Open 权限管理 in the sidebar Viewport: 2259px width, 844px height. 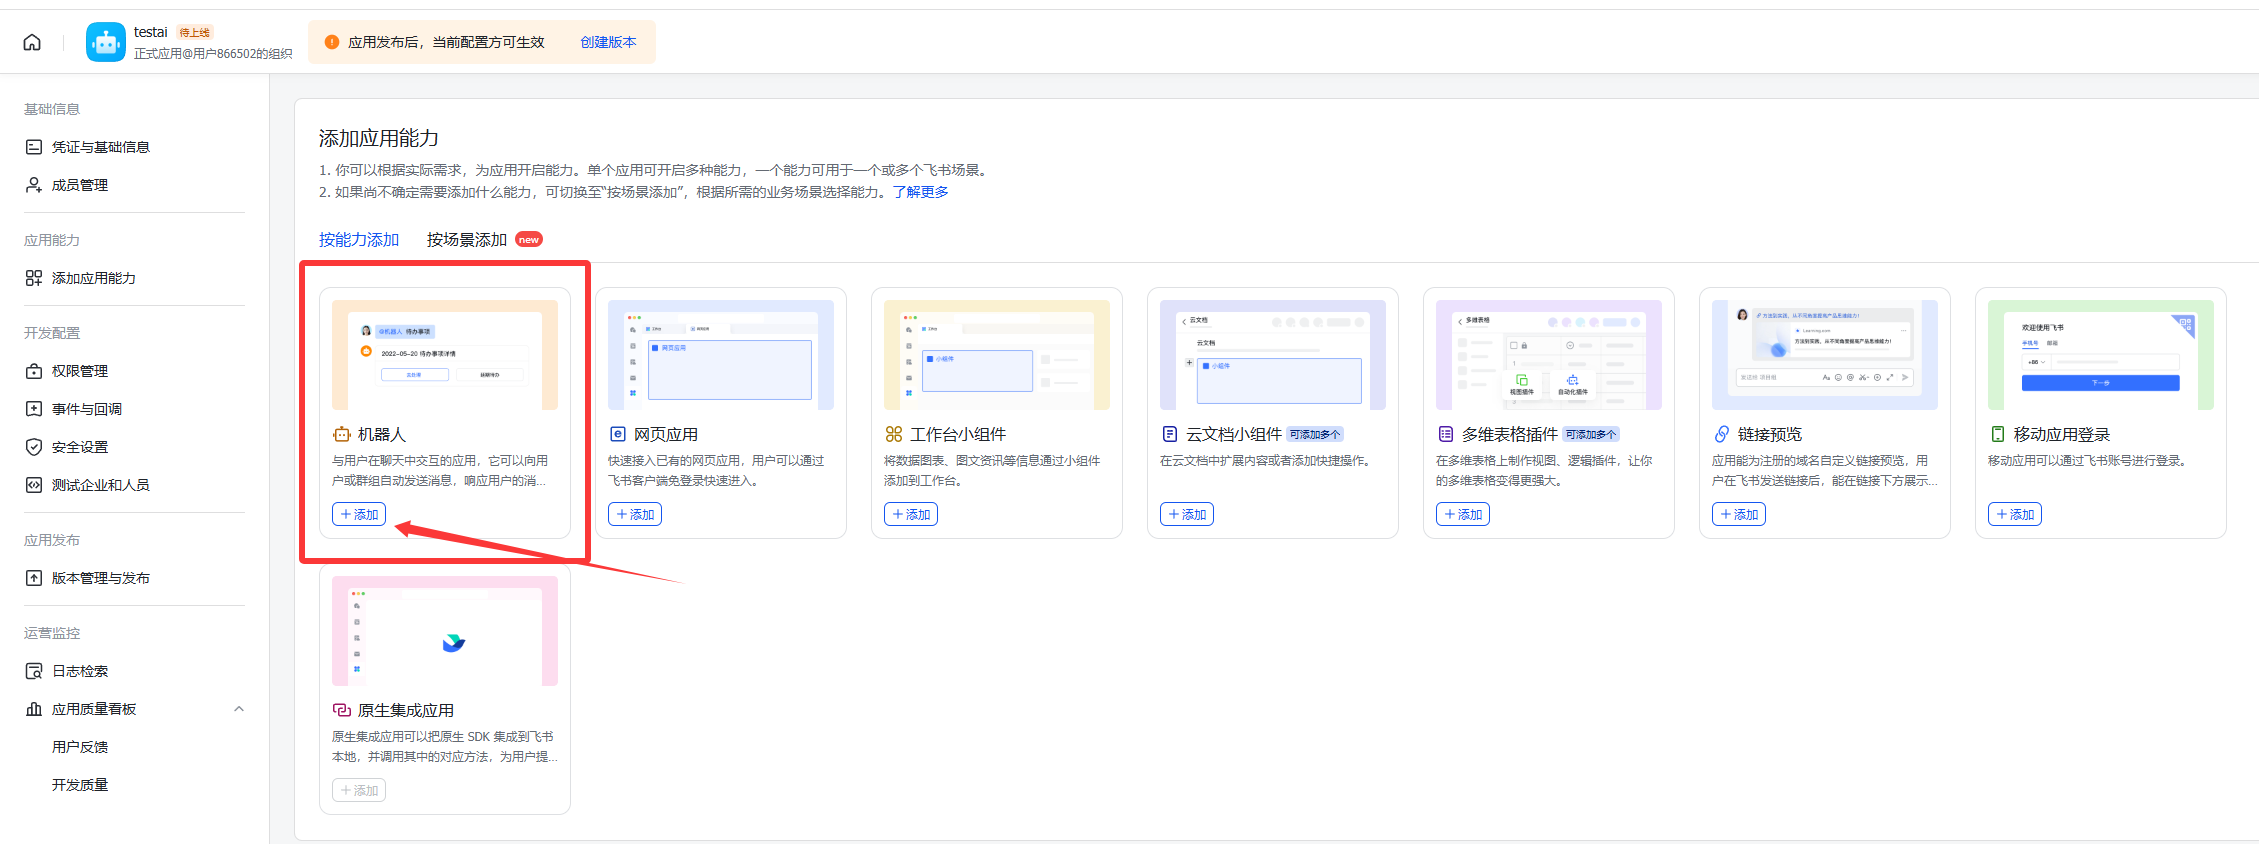[x=80, y=371]
